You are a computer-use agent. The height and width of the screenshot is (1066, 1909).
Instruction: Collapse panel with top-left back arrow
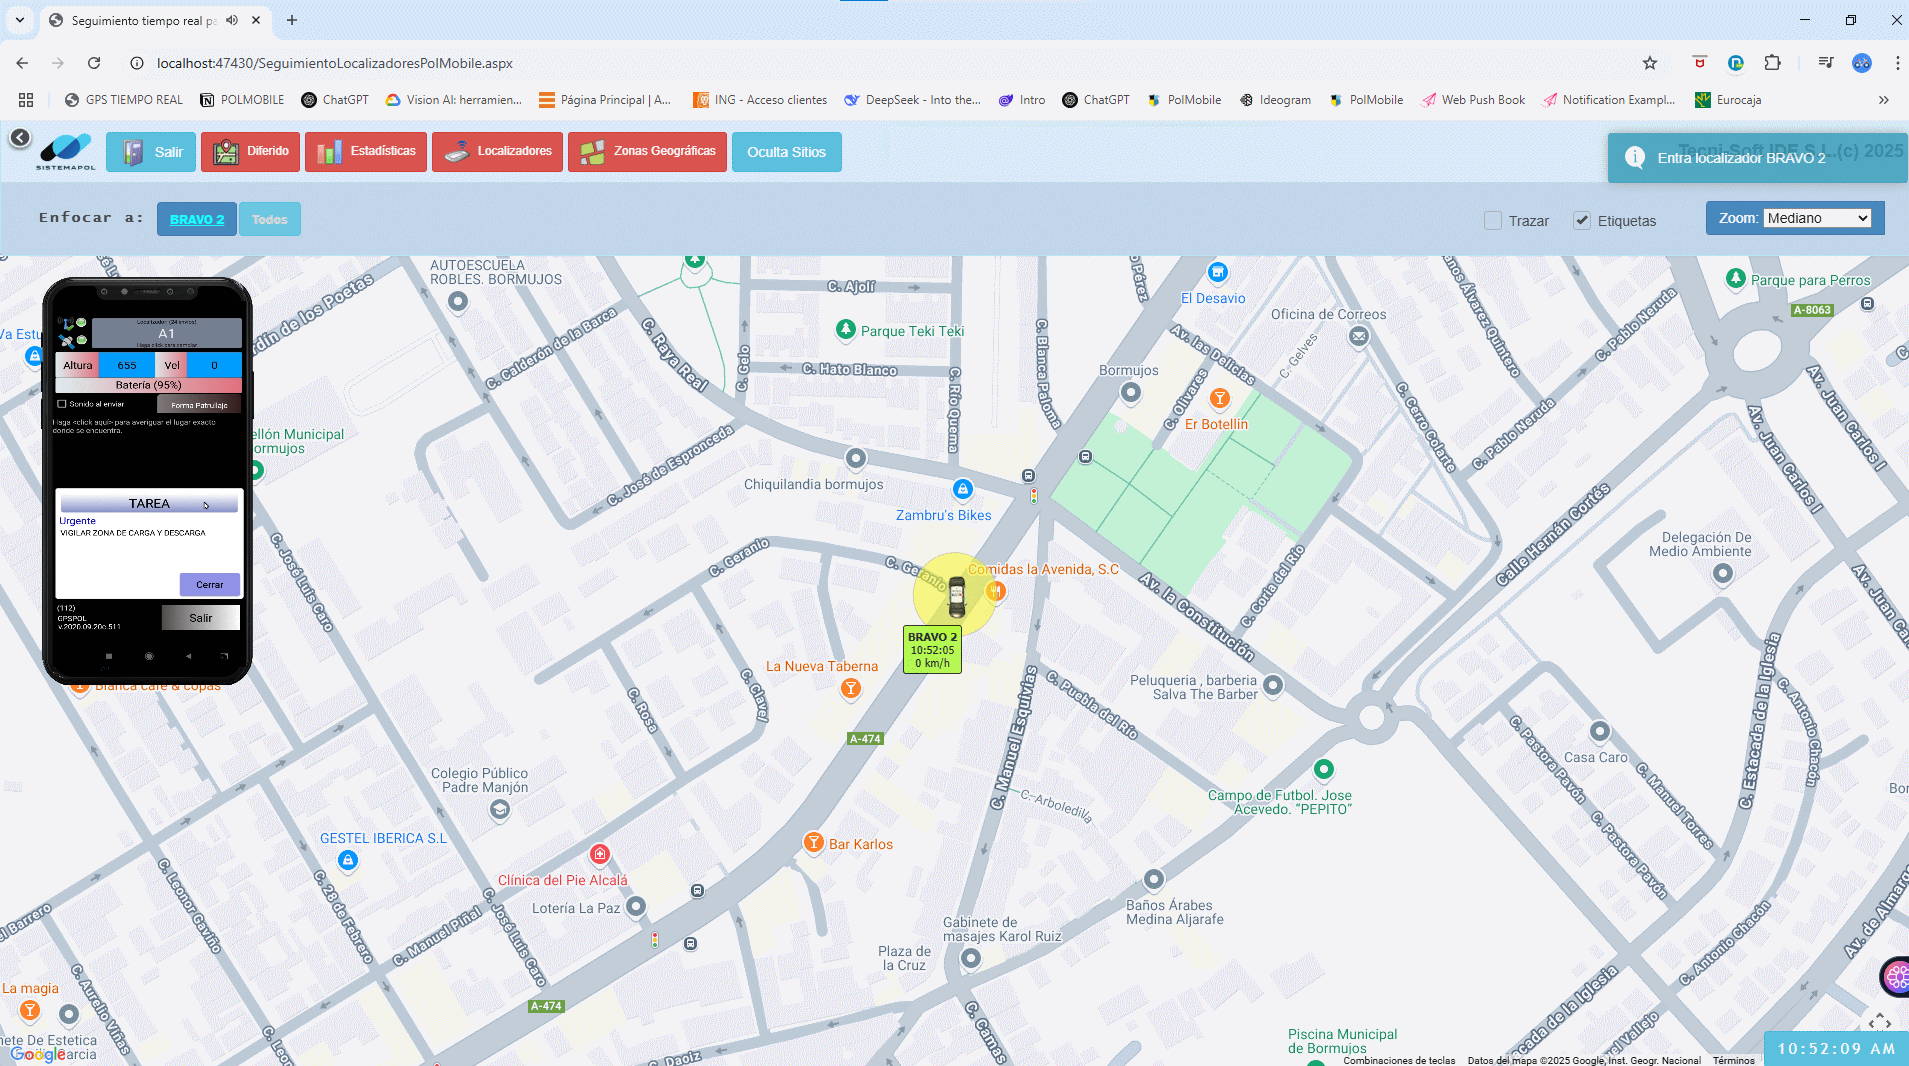tap(20, 138)
